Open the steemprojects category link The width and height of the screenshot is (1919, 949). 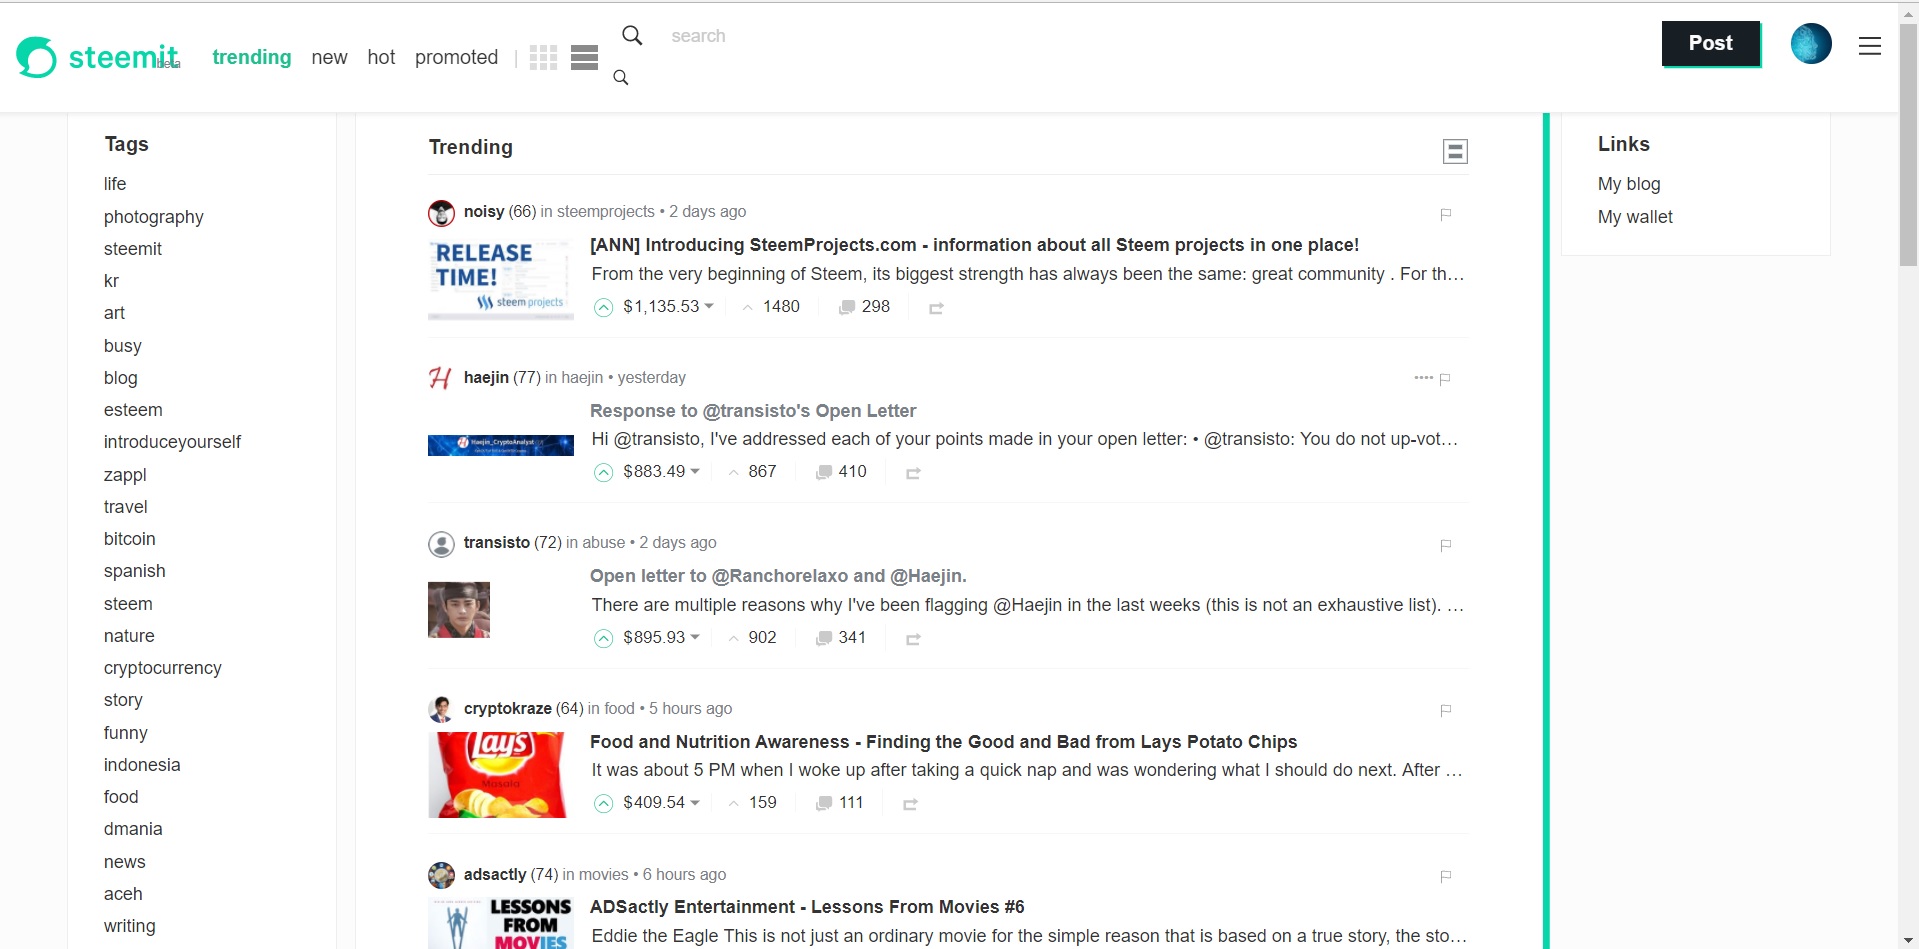605,212
